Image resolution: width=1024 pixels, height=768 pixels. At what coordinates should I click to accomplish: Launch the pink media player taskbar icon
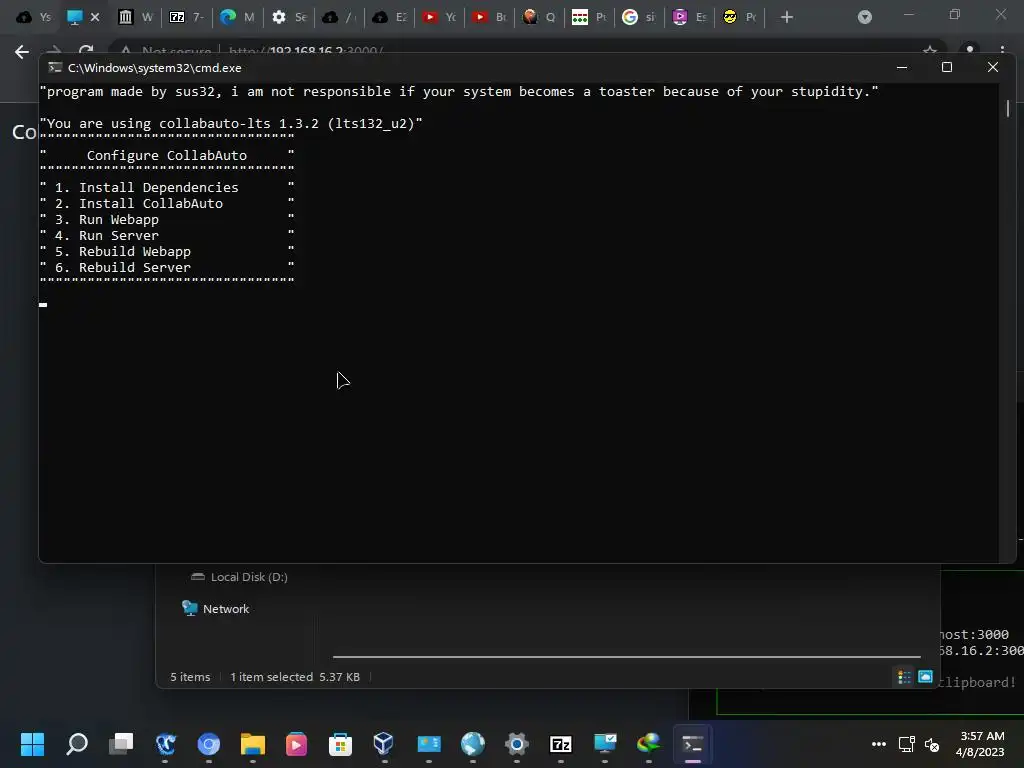click(x=296, y=744)
